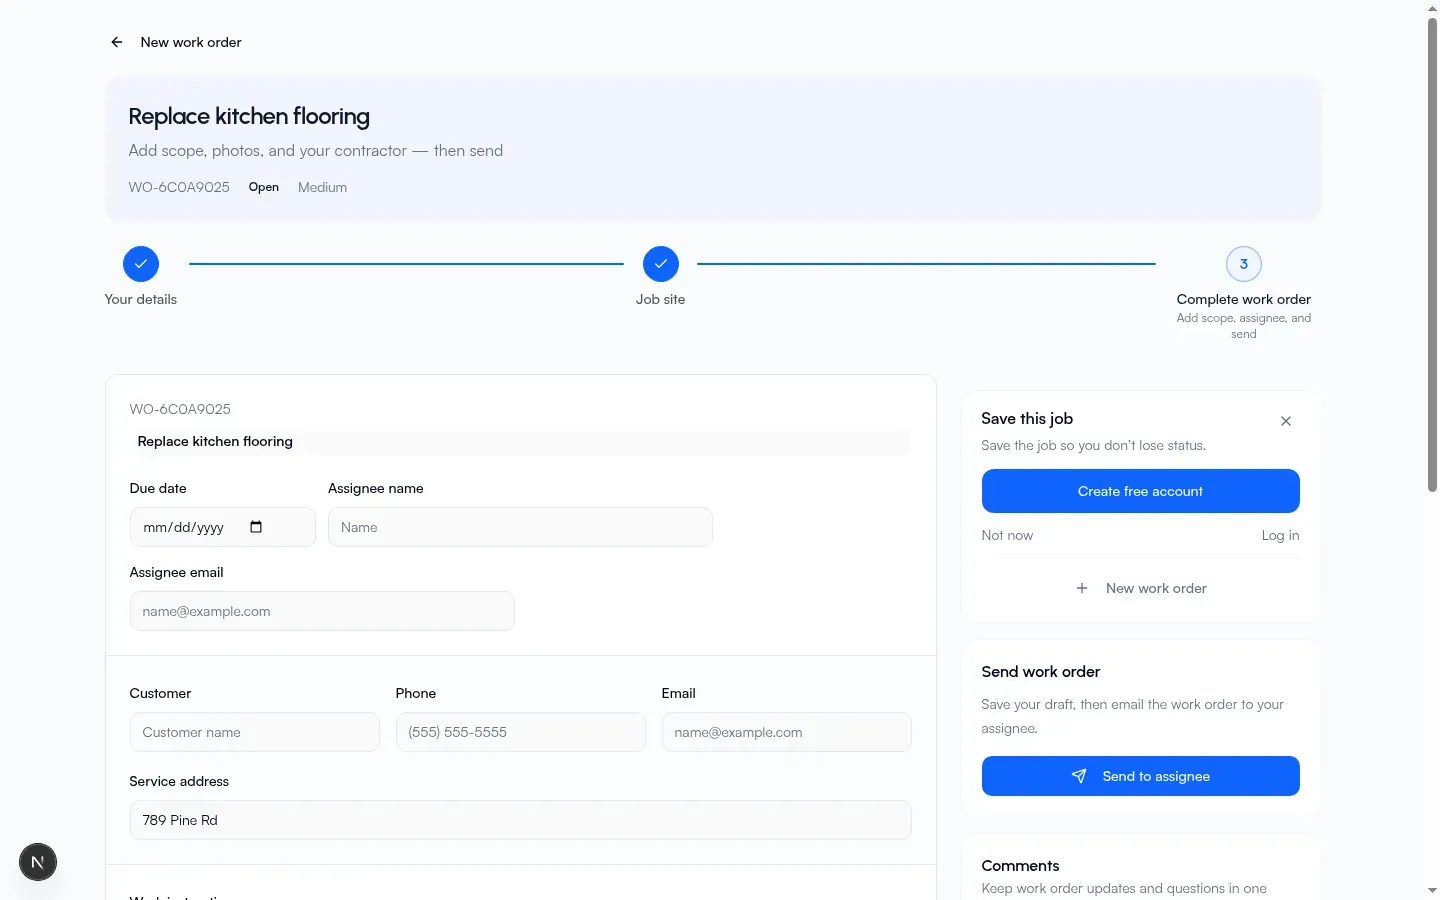Follow the Log in link
The height and width of the screenshot is (900, 1440).
[1280, 535]
